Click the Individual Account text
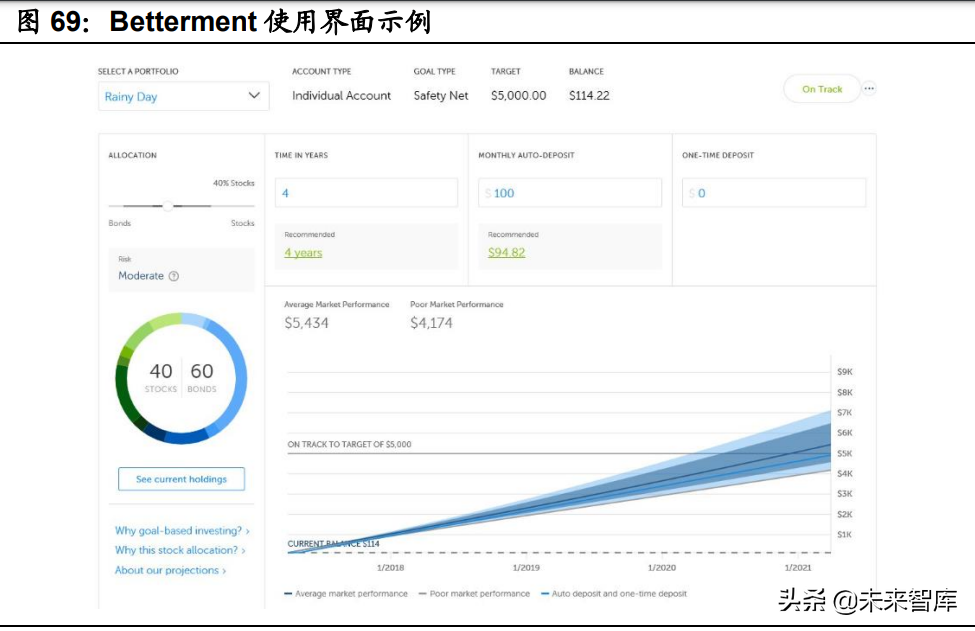Image resolution: width=975 pixels, height=631 pixels. click(341, 96)
